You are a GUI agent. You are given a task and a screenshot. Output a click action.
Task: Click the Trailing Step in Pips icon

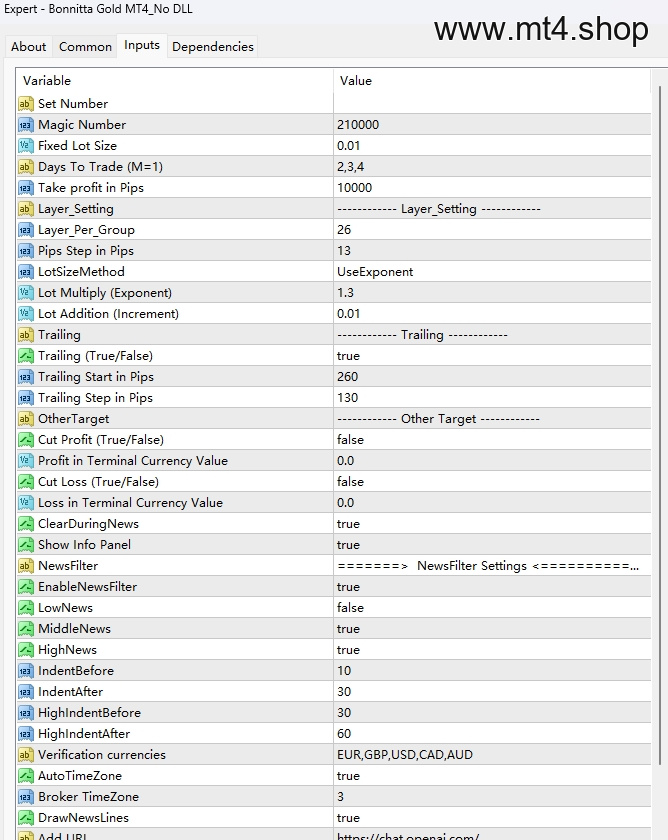pos(26,398)
